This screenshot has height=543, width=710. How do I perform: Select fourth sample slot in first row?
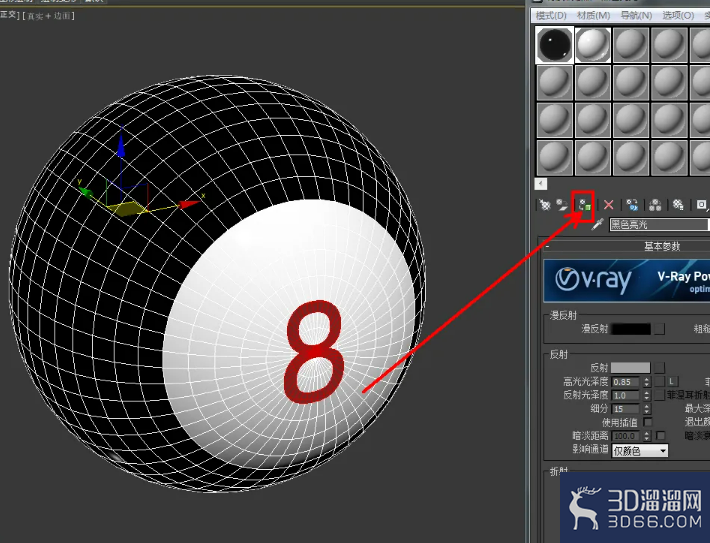[669, 45]
